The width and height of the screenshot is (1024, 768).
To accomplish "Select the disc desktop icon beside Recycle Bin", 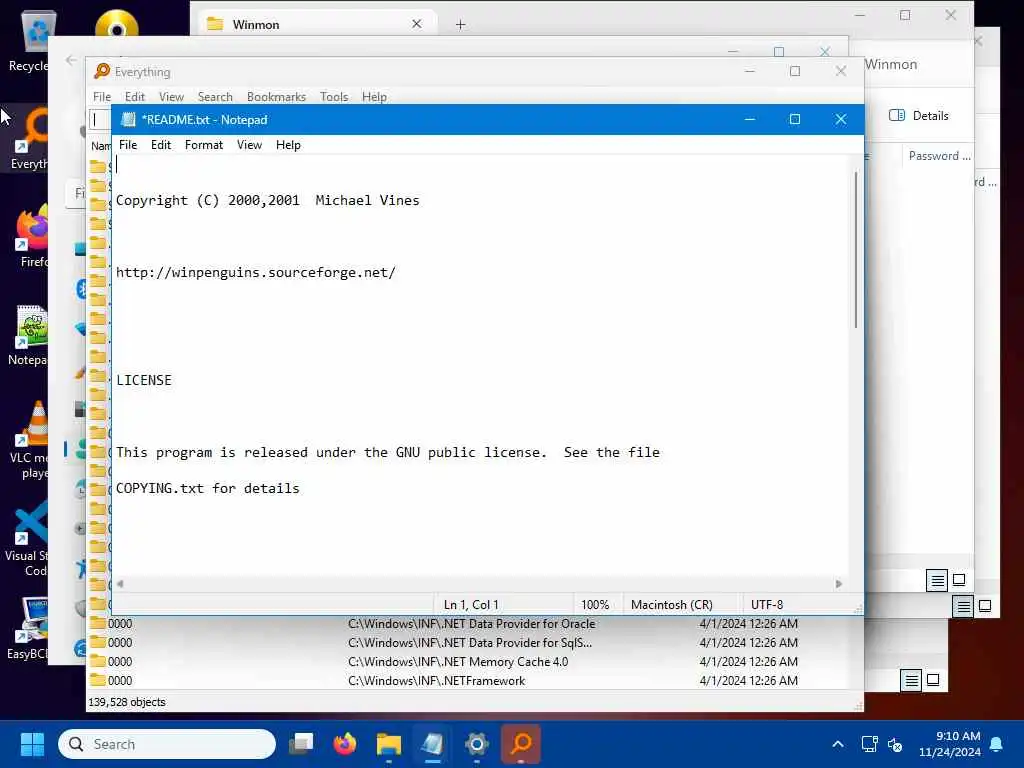I will (117, 25).
